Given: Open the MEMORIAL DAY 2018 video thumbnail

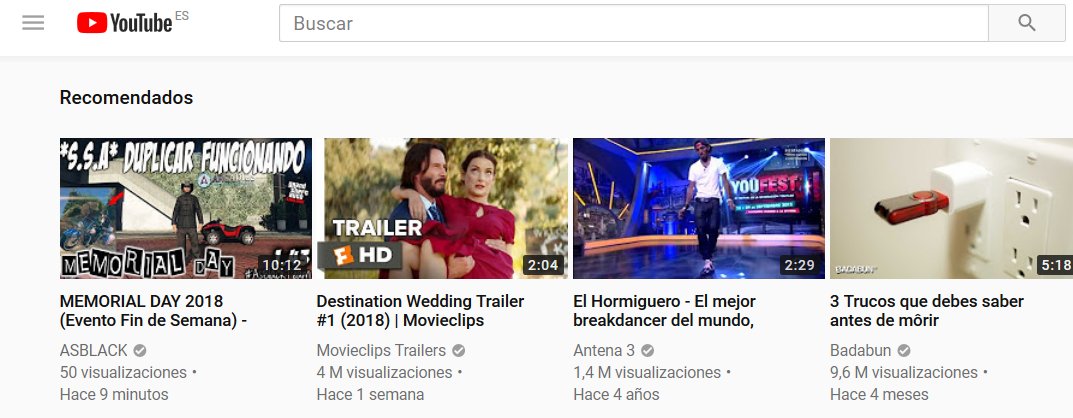Looking at the screenshot, I should tap(185, 208).
